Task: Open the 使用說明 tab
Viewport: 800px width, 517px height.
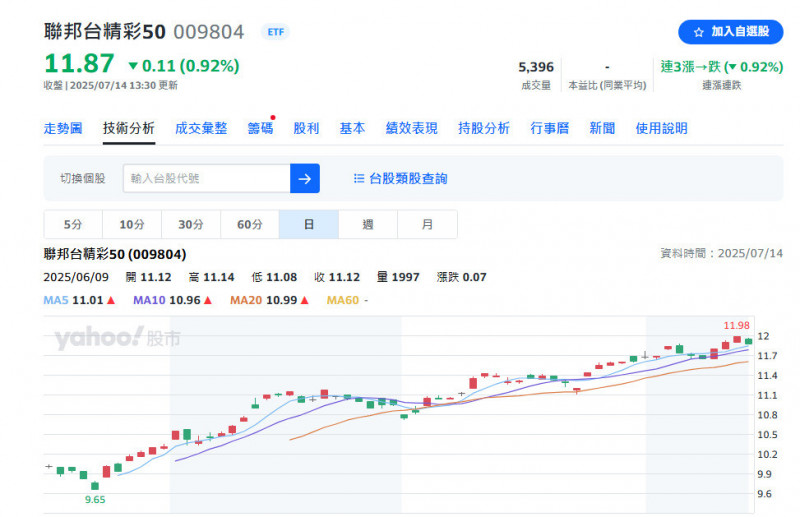Action: pyautogui.click(x=661, y=128)
